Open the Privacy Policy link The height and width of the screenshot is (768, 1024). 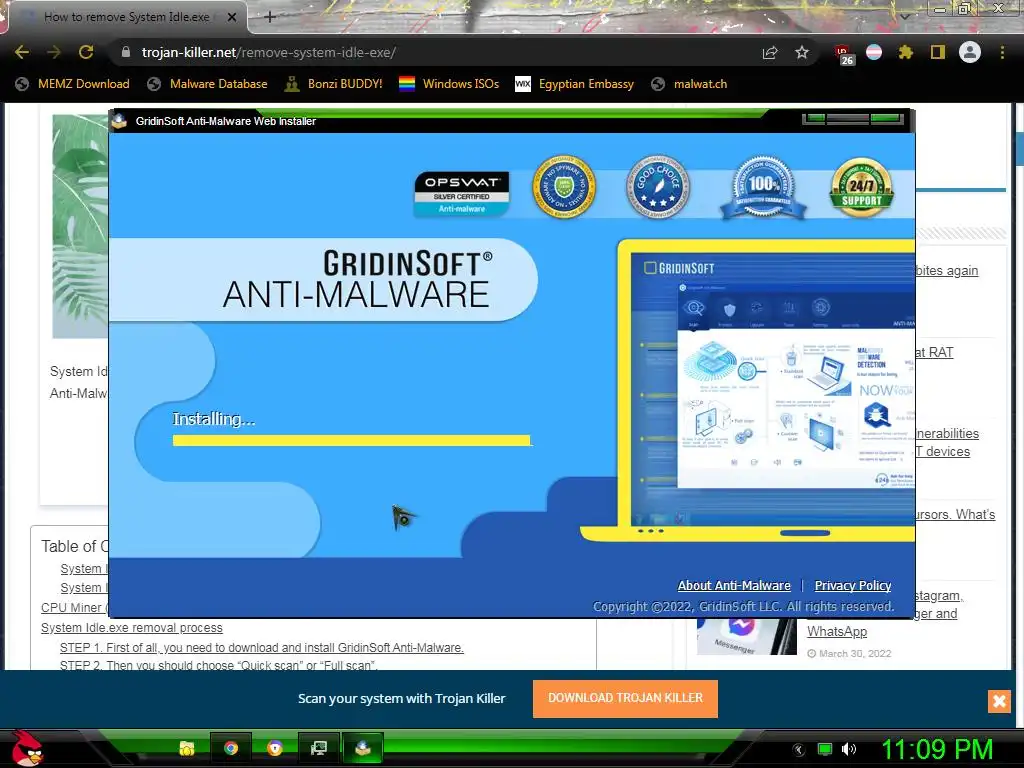(x=853, y=585)
